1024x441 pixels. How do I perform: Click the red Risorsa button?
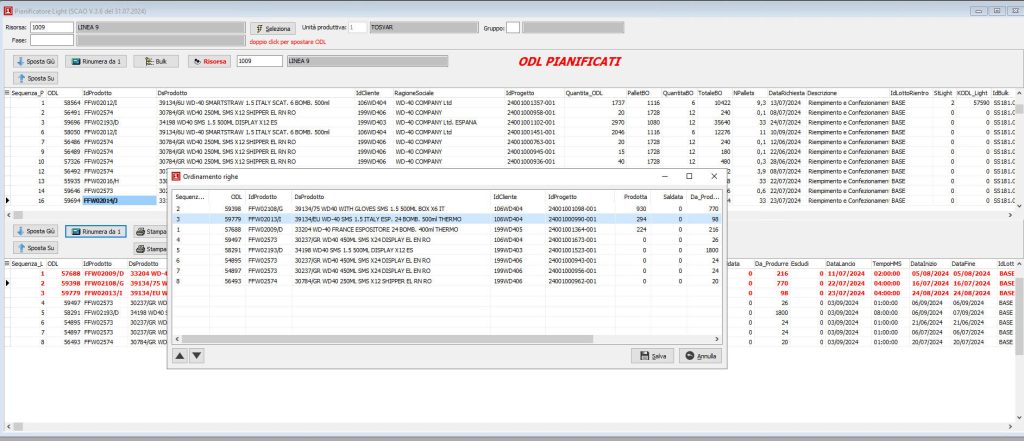click(x=209, y=61)
